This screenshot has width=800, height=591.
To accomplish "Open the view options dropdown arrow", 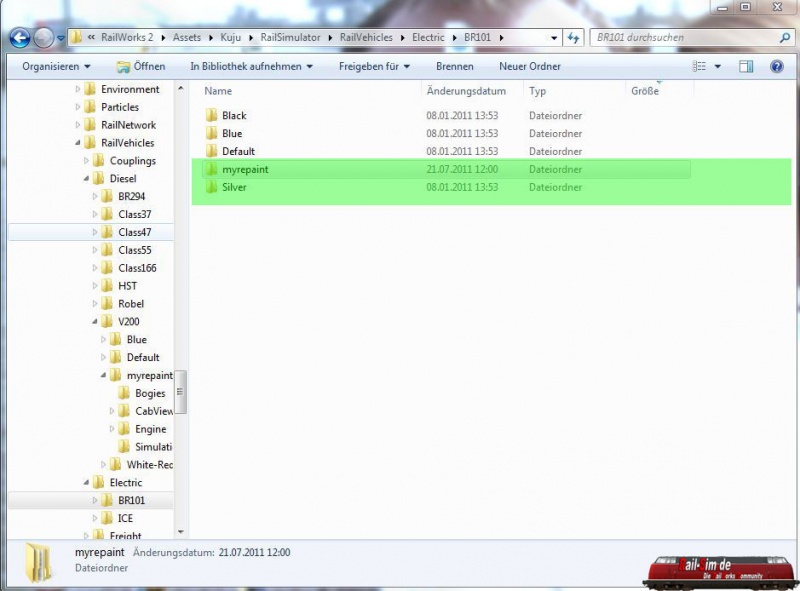I will tap(717, 66).
